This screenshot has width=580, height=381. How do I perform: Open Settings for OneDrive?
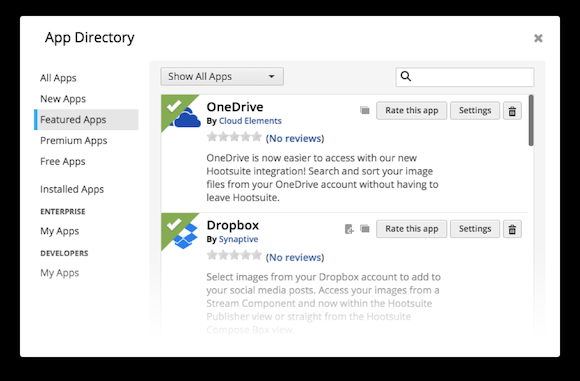point(475,111)
